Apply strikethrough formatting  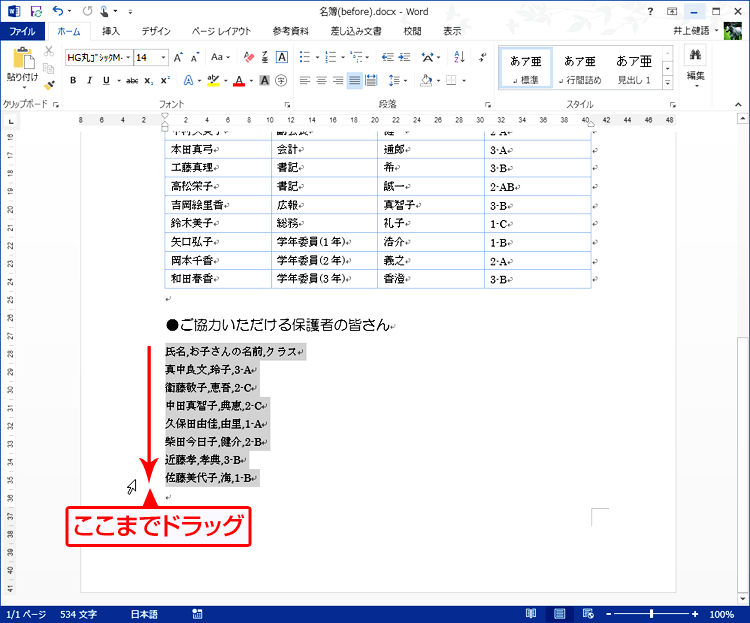point(132,81)
